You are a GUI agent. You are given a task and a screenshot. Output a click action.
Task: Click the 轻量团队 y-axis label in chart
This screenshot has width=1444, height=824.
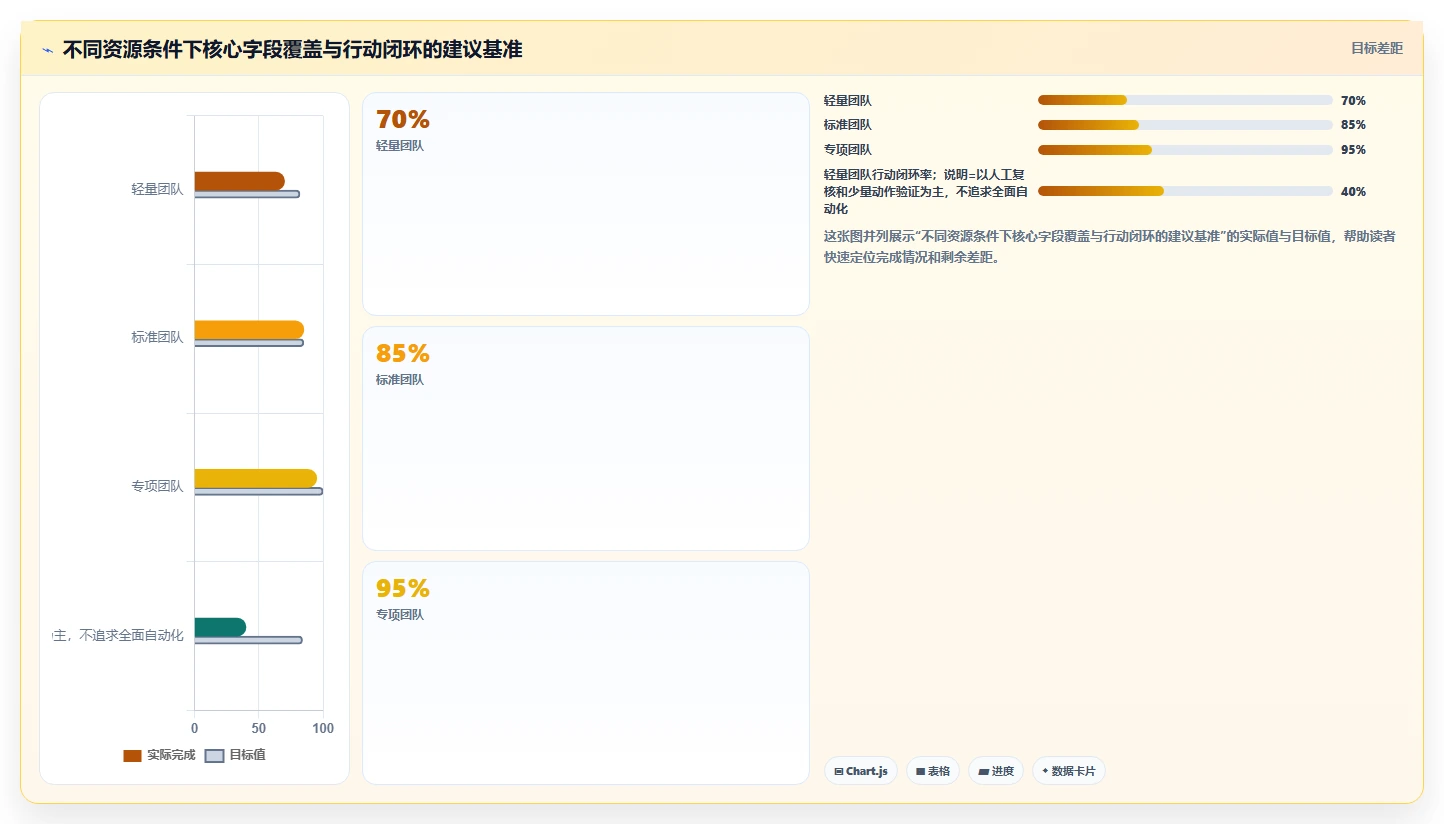tap(157, 189)
